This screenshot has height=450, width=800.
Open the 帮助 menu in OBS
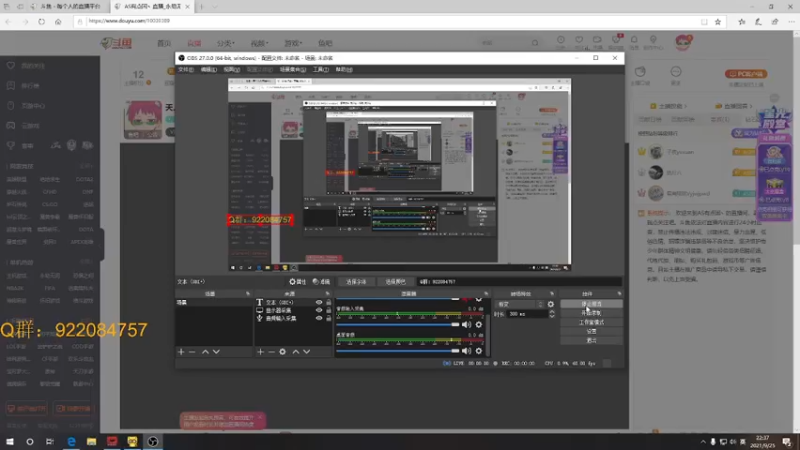344,69
